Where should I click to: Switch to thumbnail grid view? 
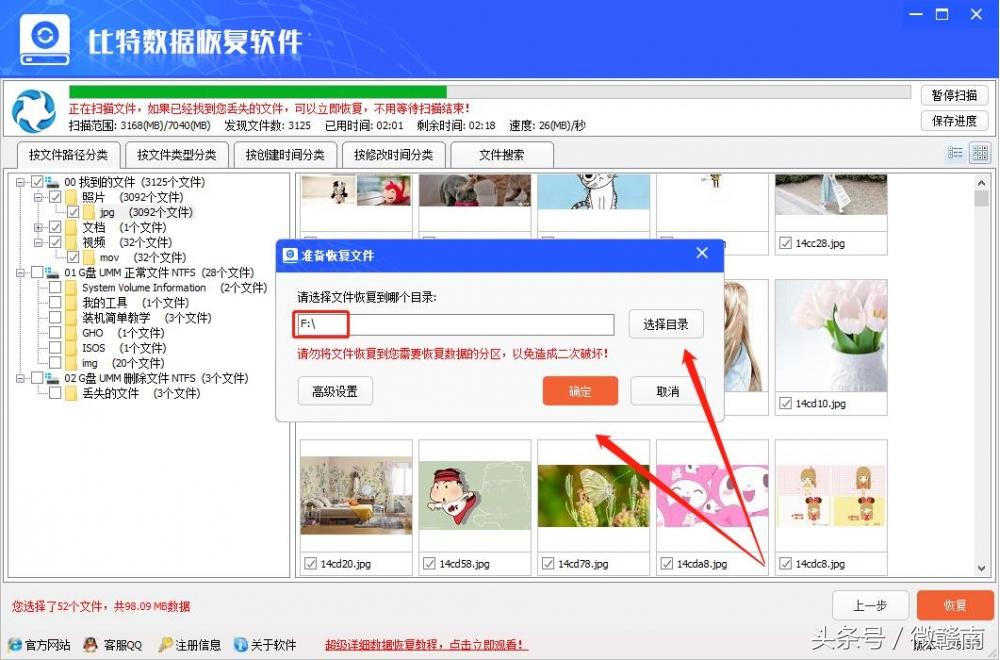click(x=979, y=152)
